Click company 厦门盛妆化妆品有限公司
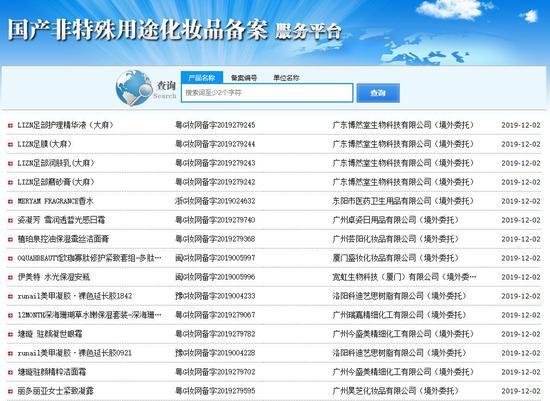This screenshot has width=550, height=401. tap(395, 258)
